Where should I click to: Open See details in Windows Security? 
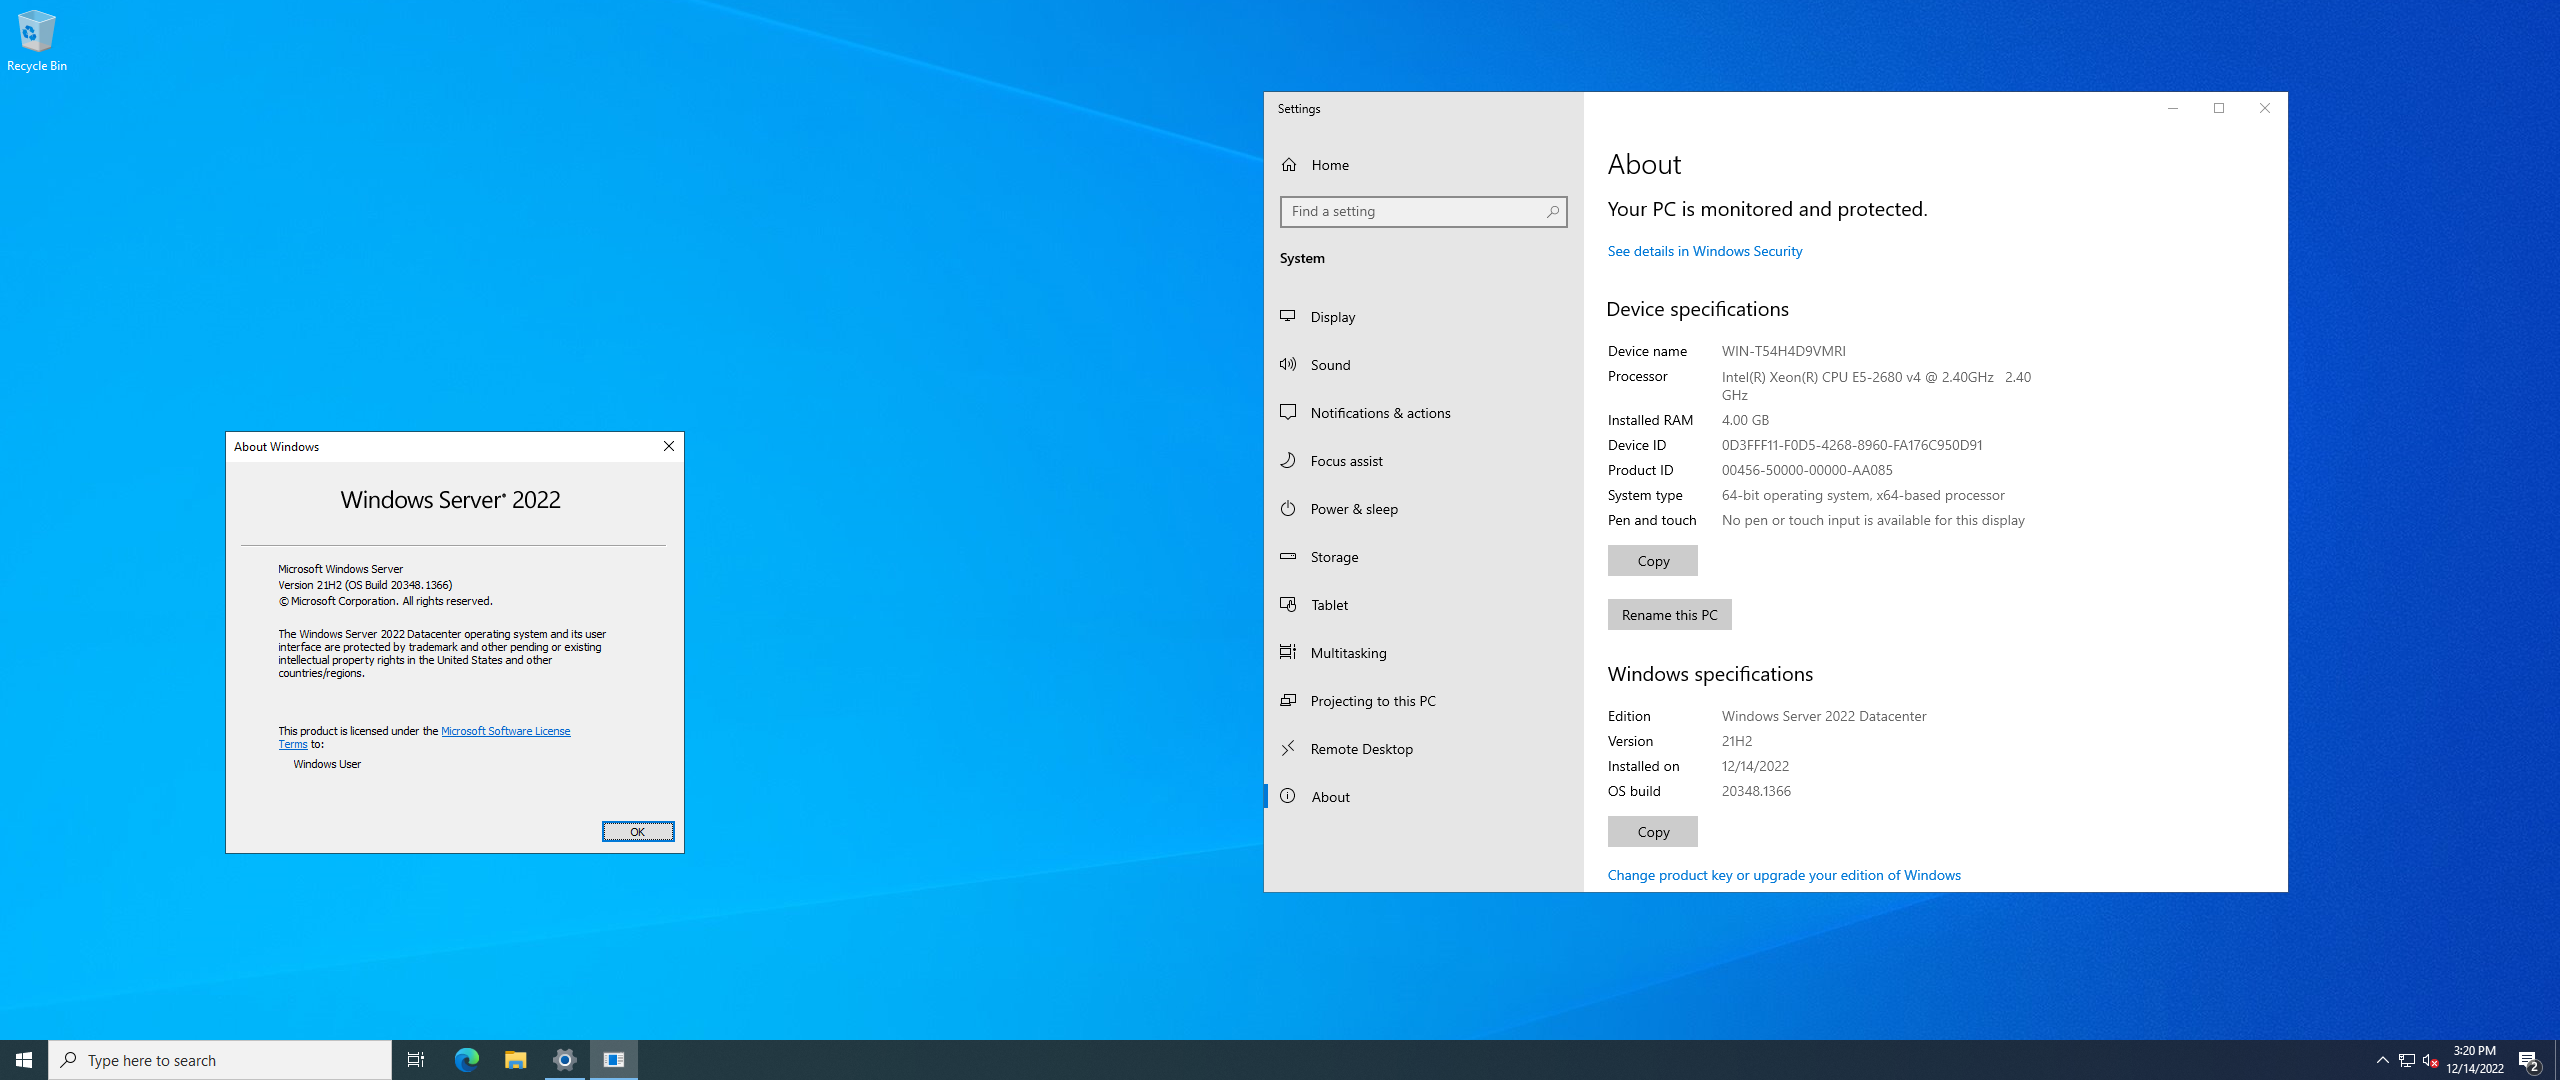coord(1704,251)
